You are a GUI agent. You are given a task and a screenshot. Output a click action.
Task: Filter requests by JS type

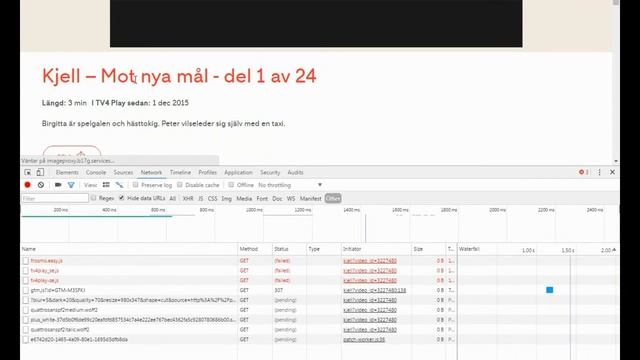pos(200,198)
